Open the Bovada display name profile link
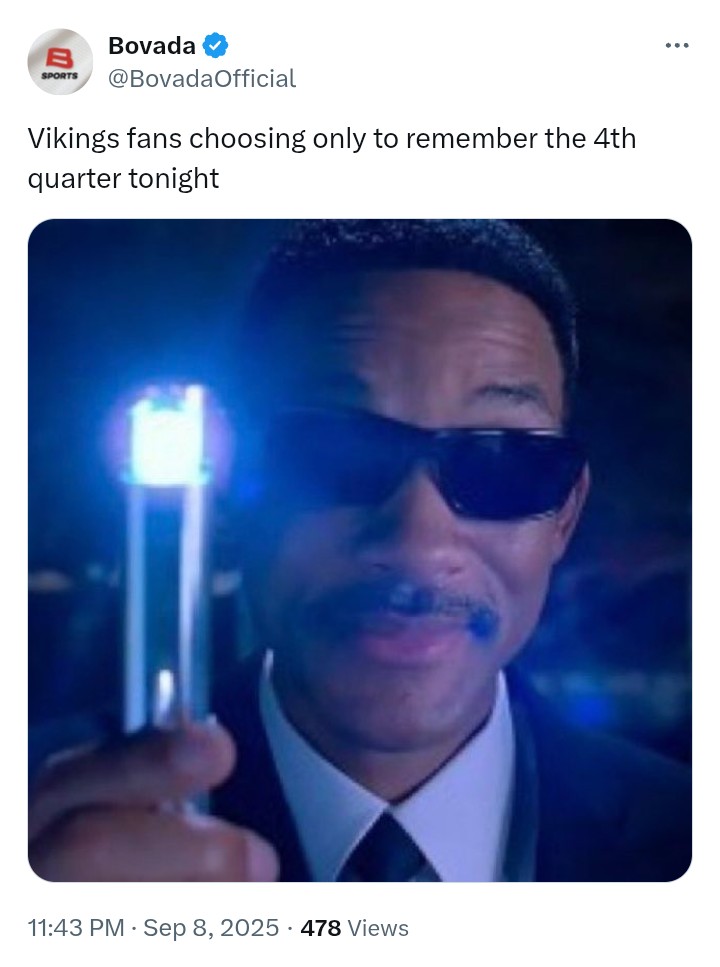 click(x=152, y=46)
